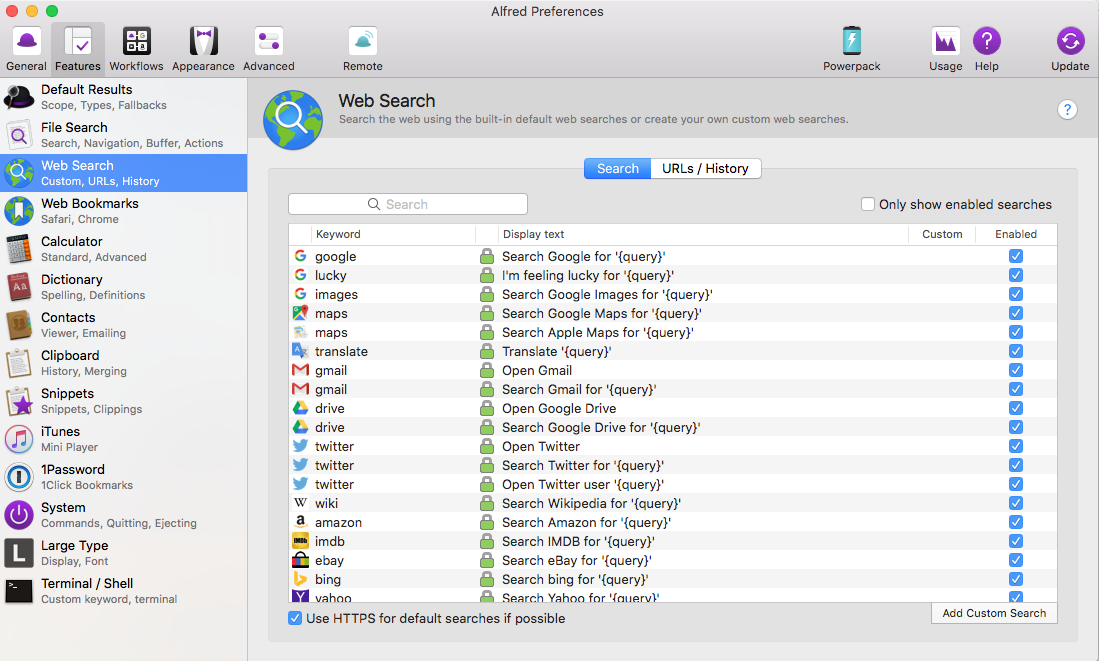Click the round help question mark button
Screen dimensions: 1099x661
click(x=1067, y=110)
